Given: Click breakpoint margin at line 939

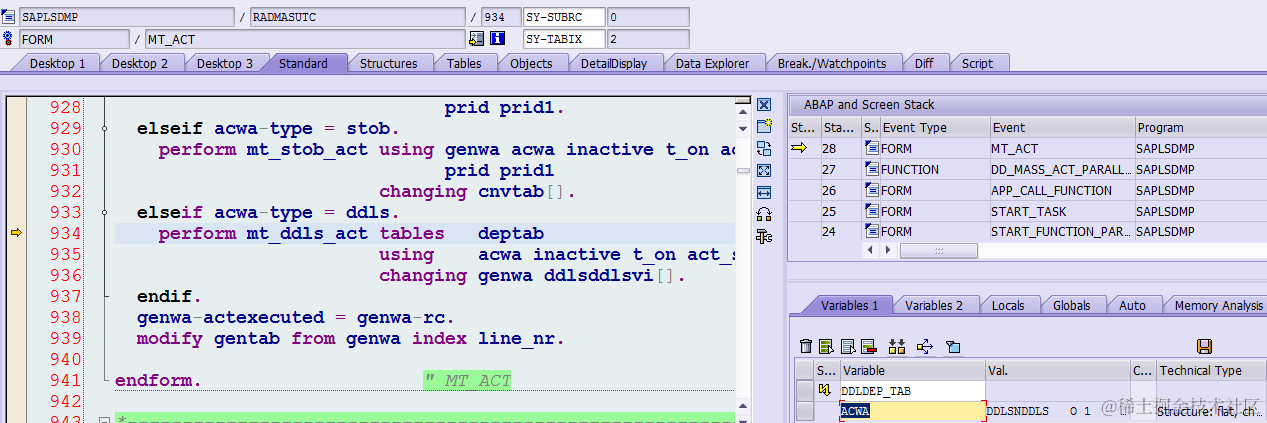Looking at the screenshot, I should 15,339.
